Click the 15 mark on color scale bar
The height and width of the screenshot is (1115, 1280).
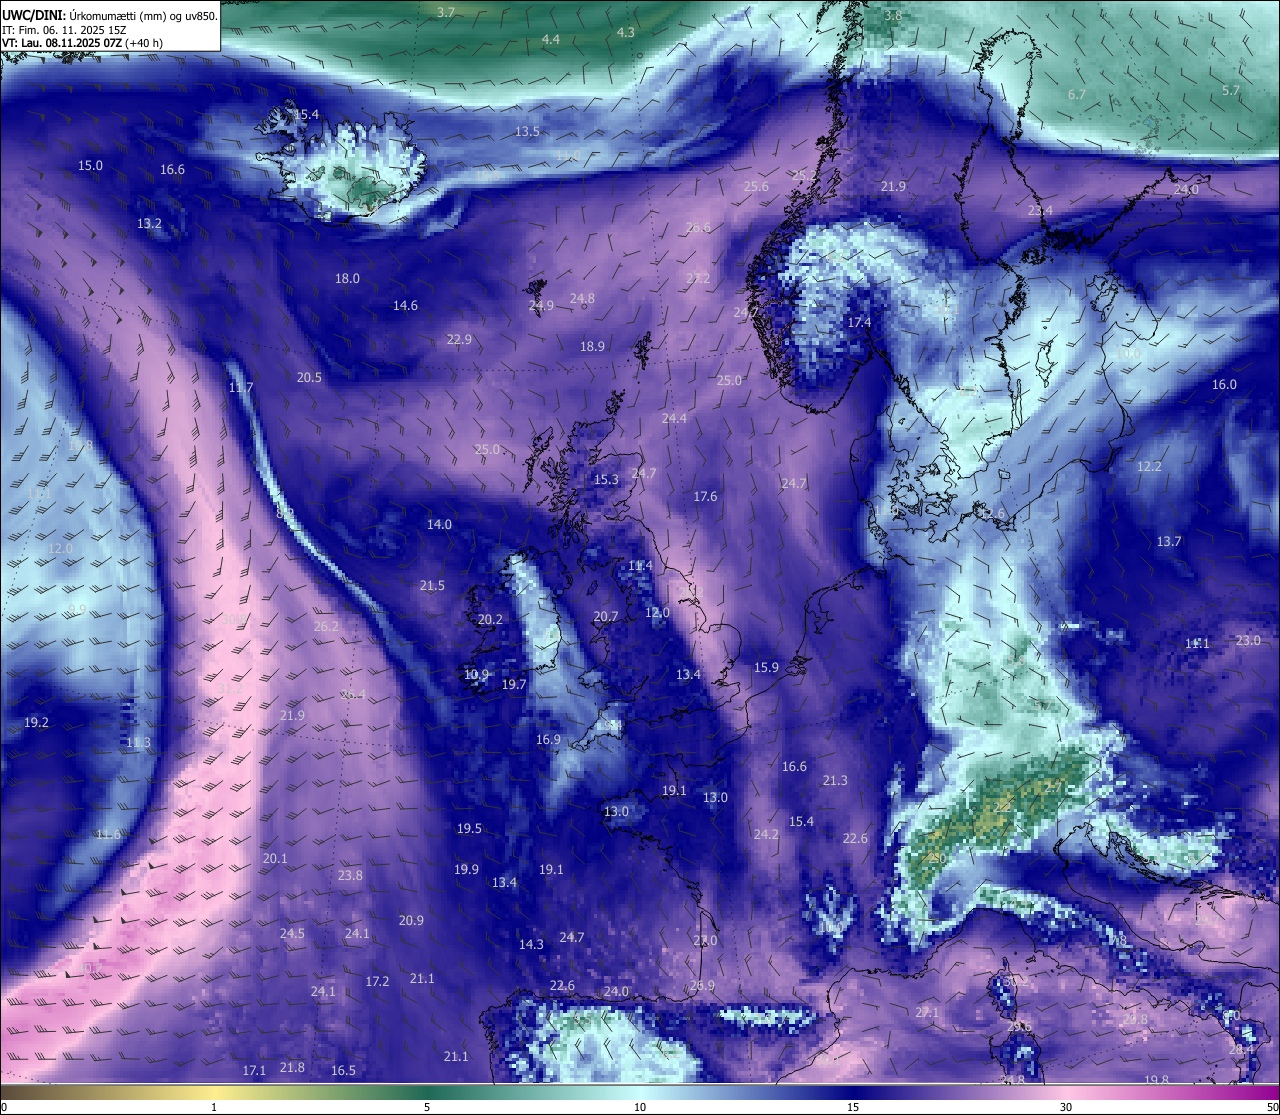pyautogui.click(x=853, y=1107)
